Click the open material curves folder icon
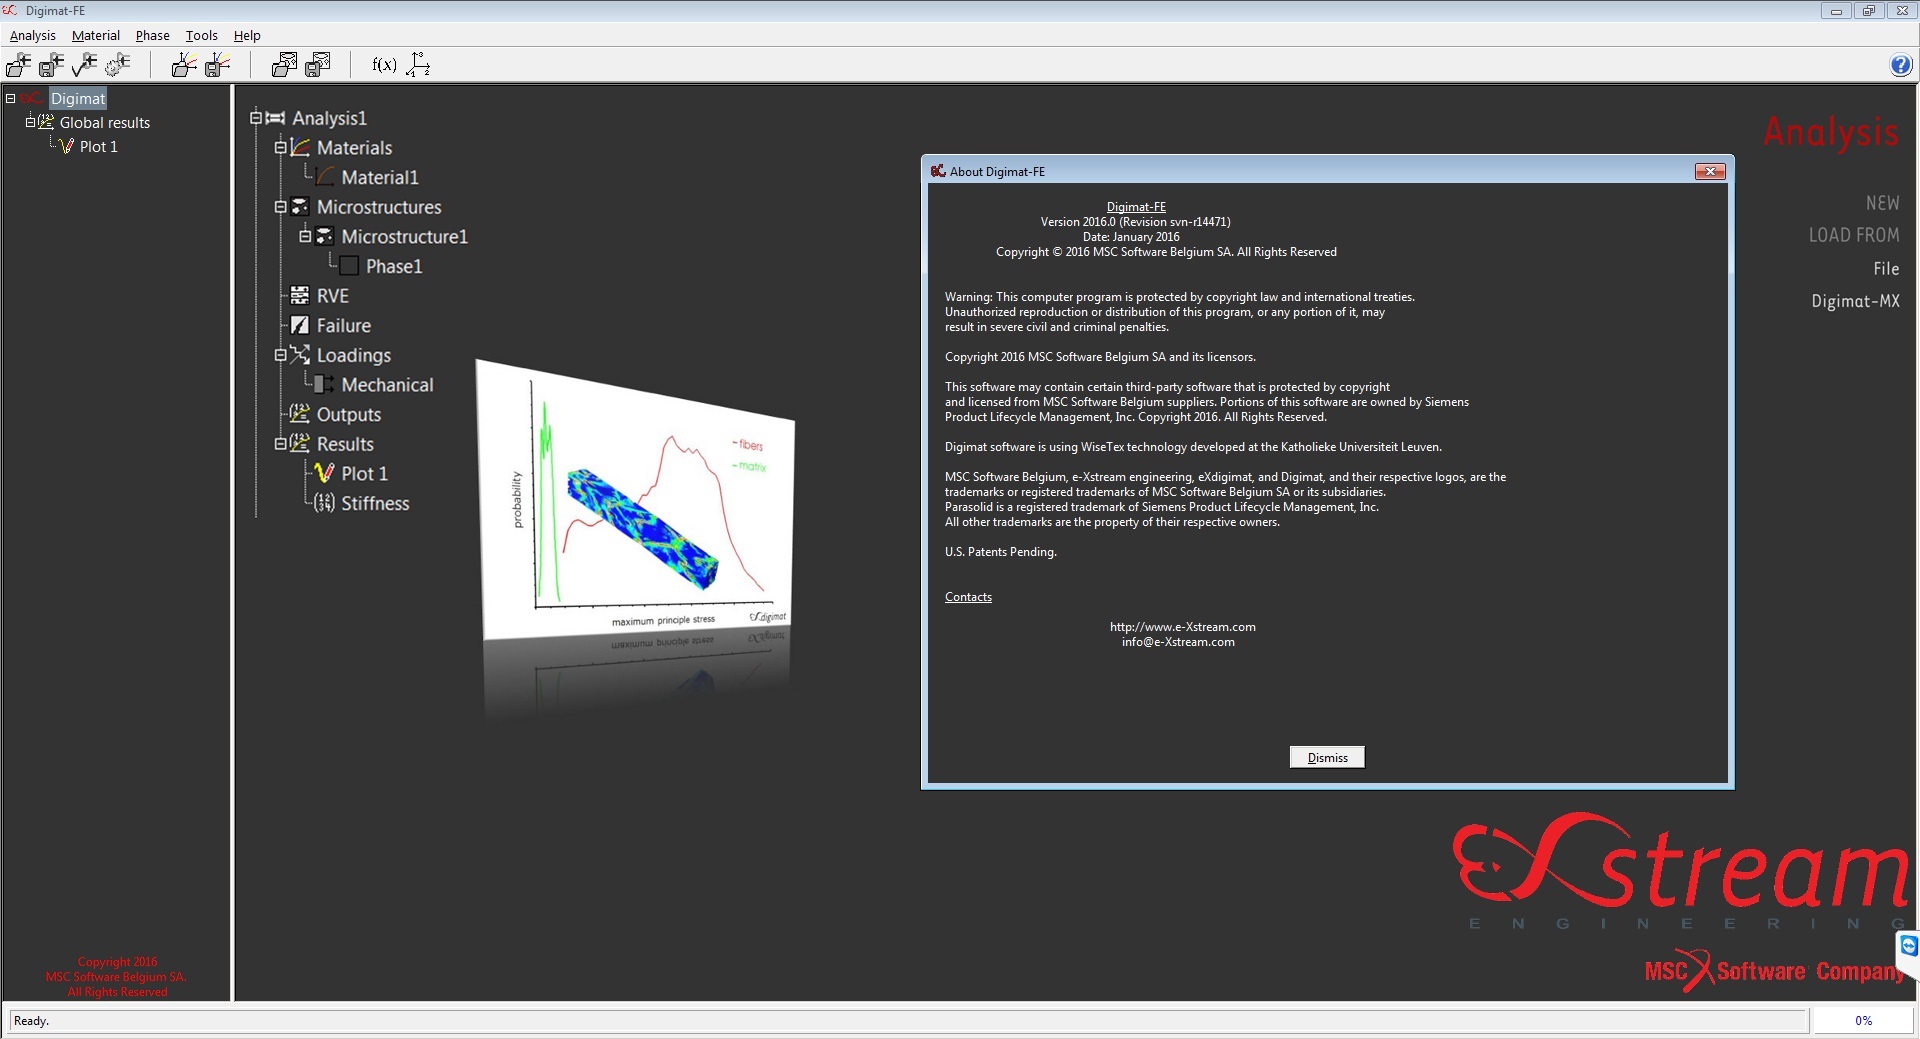 pos(184,65)
